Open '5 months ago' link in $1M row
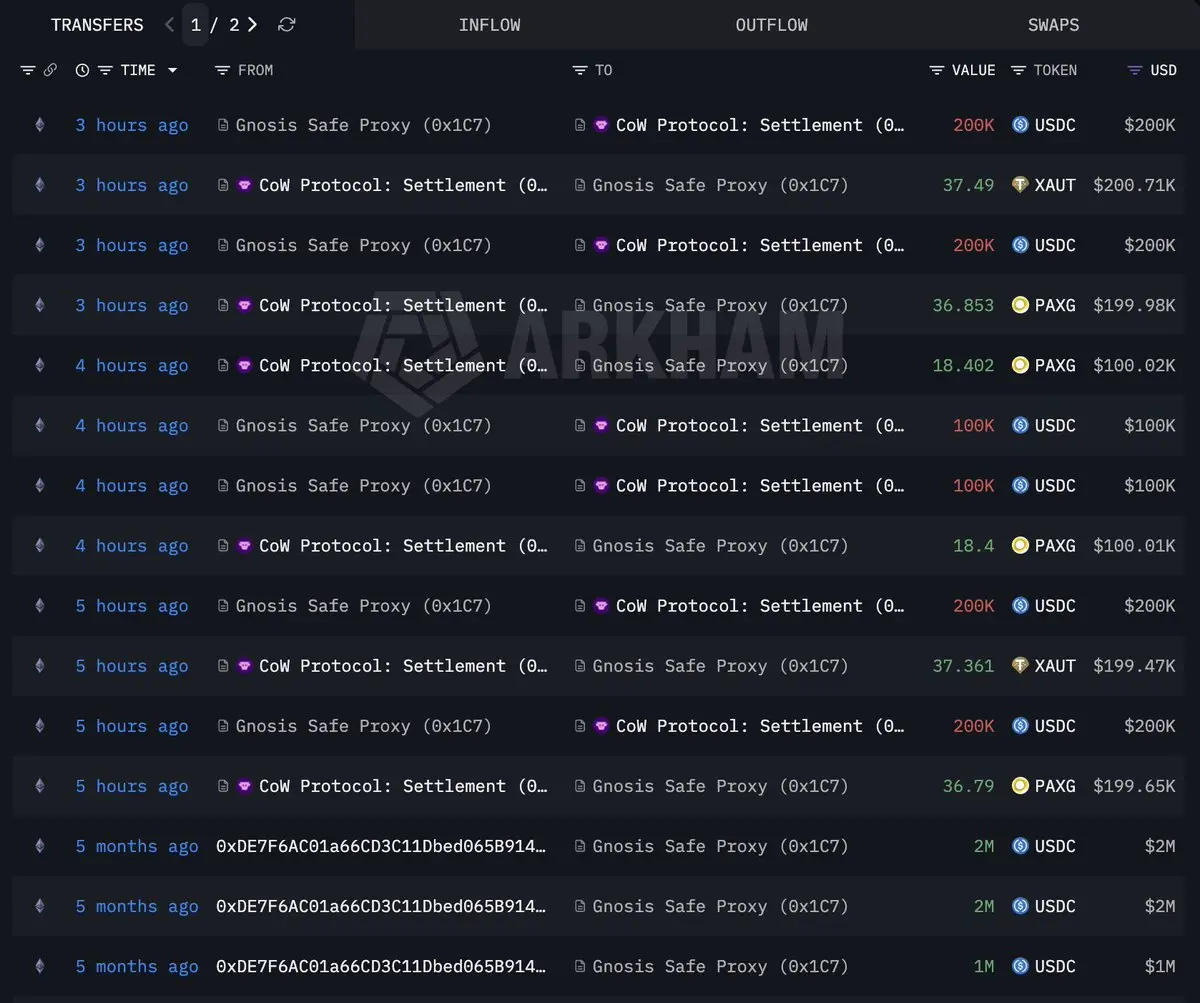1200x1003 pixels. [137, 966]
